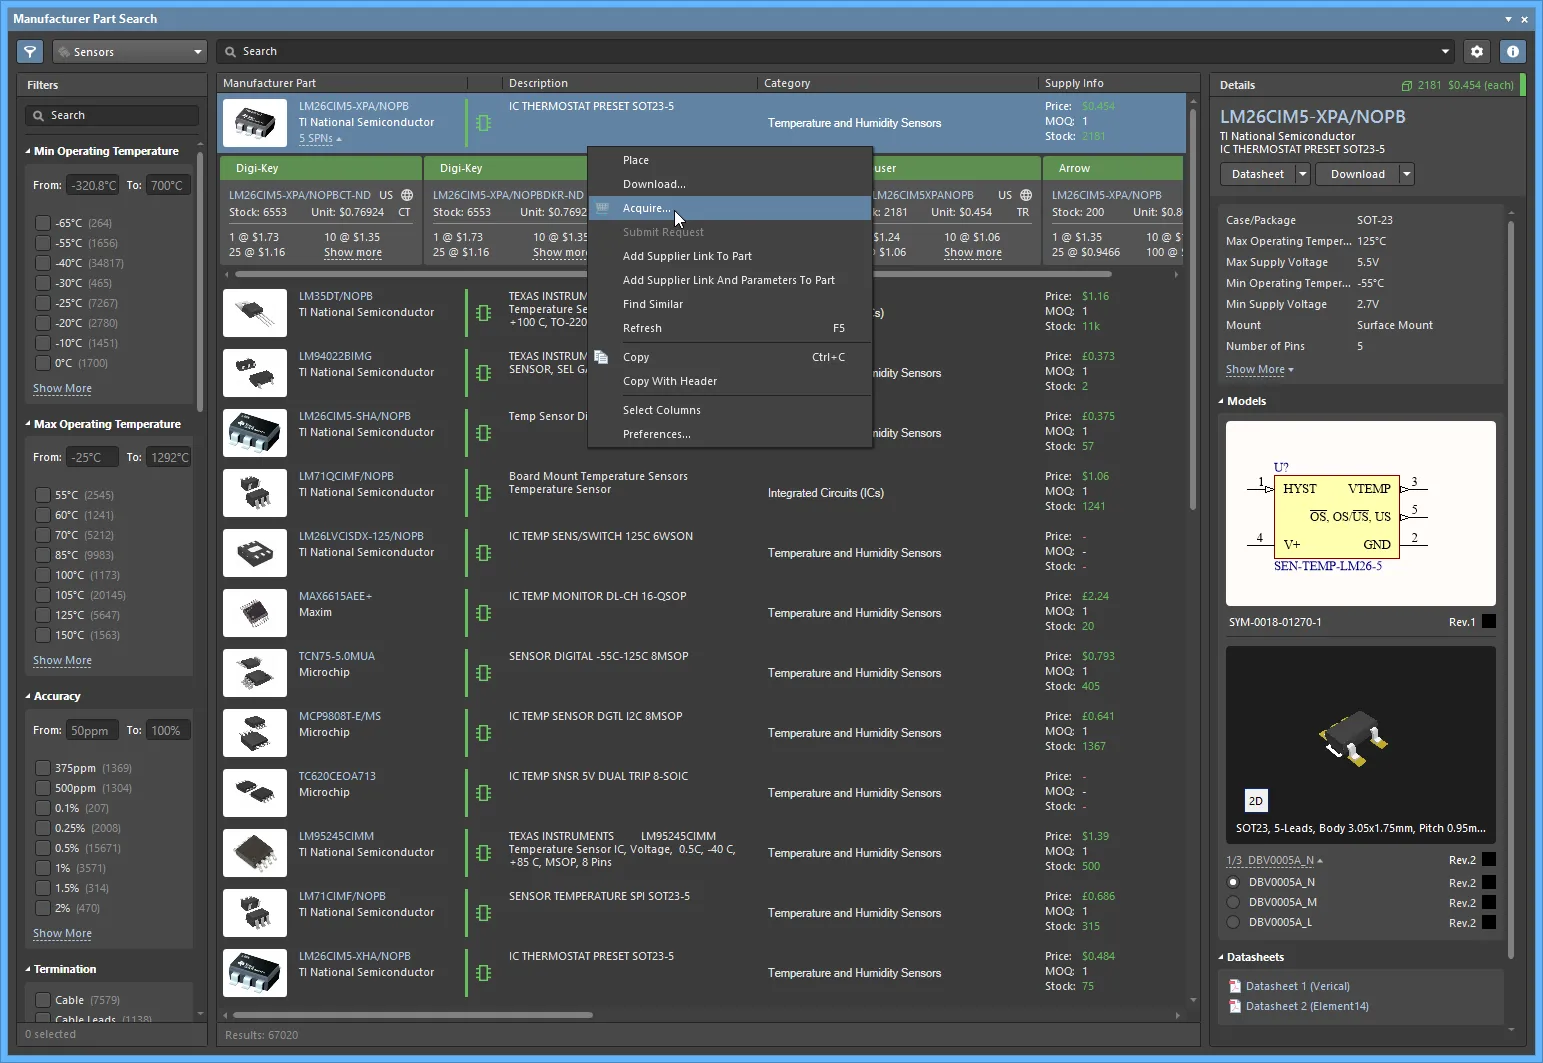1543x1063 pixels.
Task: Click component icon beside LM35DT/NOPB
Action: [484, 313]
